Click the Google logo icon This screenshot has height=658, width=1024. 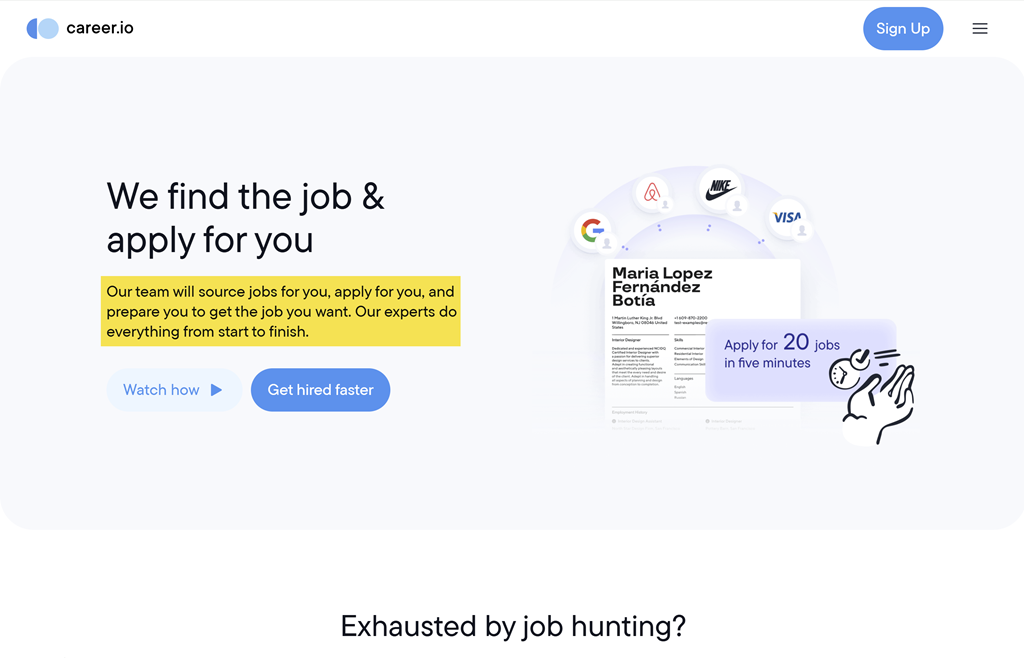[592, 231]
